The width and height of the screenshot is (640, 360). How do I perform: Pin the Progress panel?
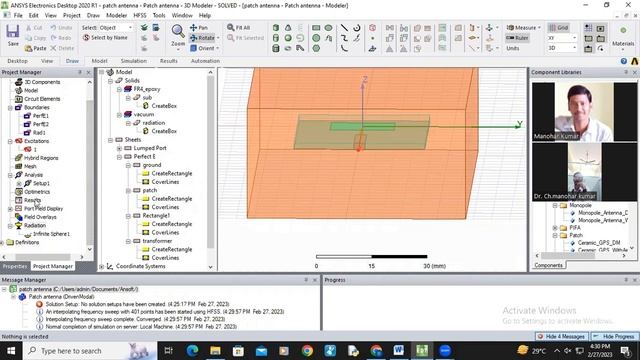pyautogui.click(x=626, y=280)
